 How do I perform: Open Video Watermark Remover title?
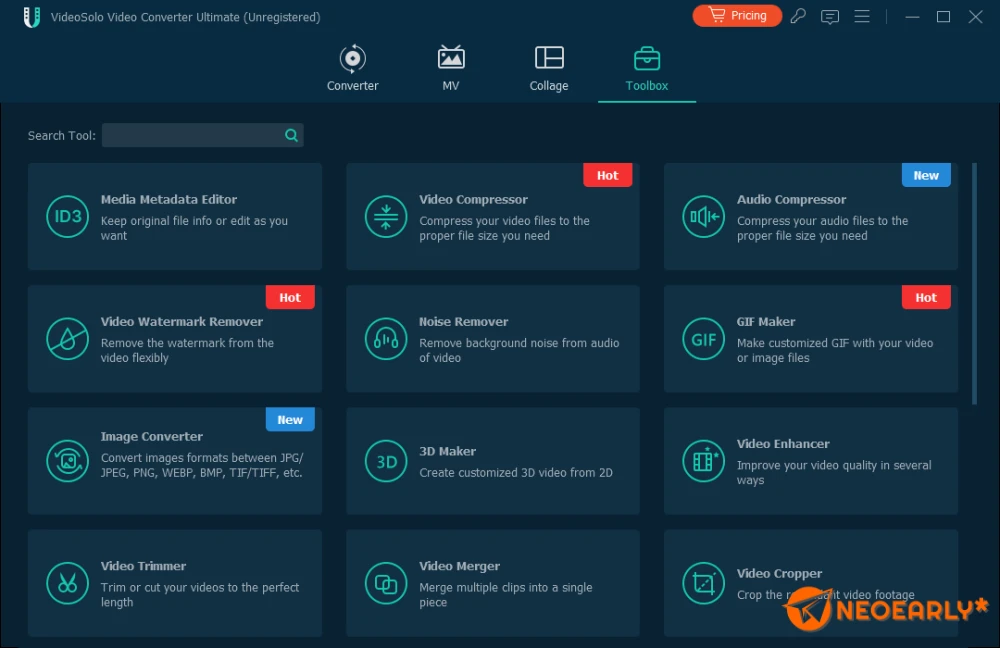click(x=182, y=321)
